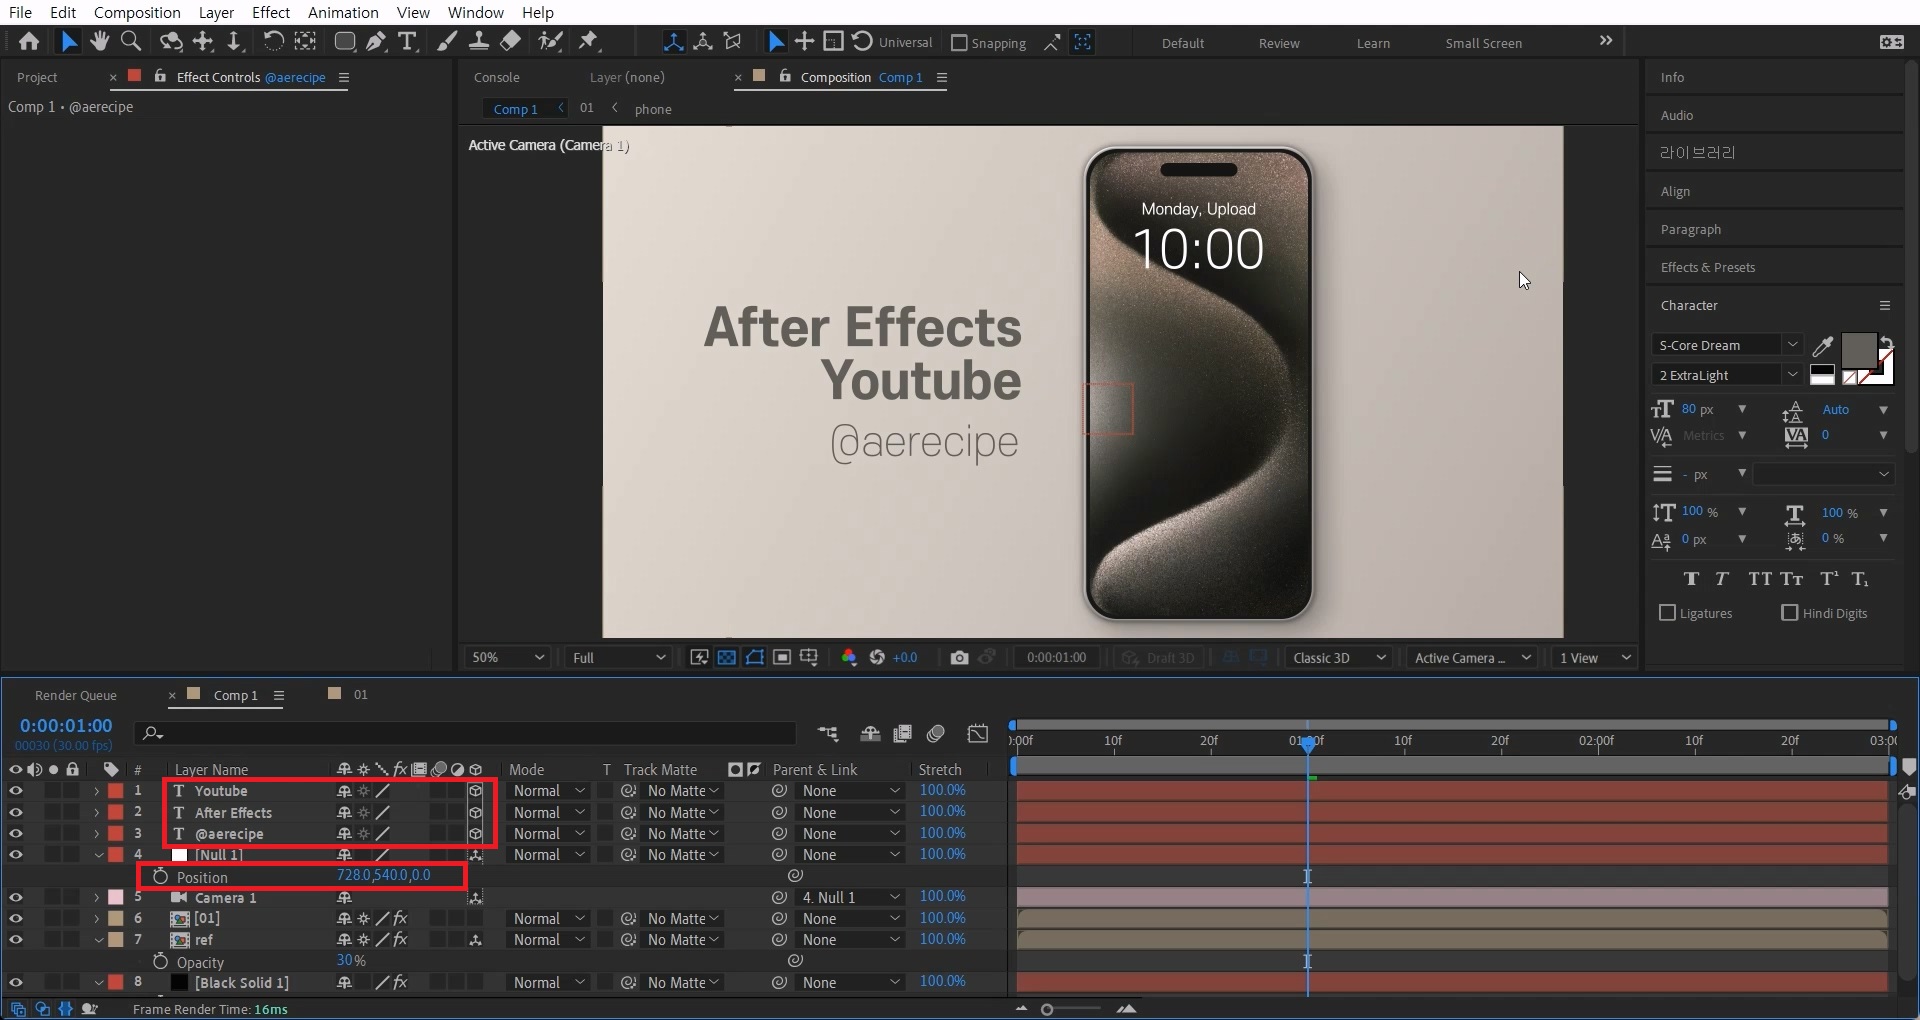
Task: Select the Pan camera tool
Action: pyautogui.click(x=203, y=41)
